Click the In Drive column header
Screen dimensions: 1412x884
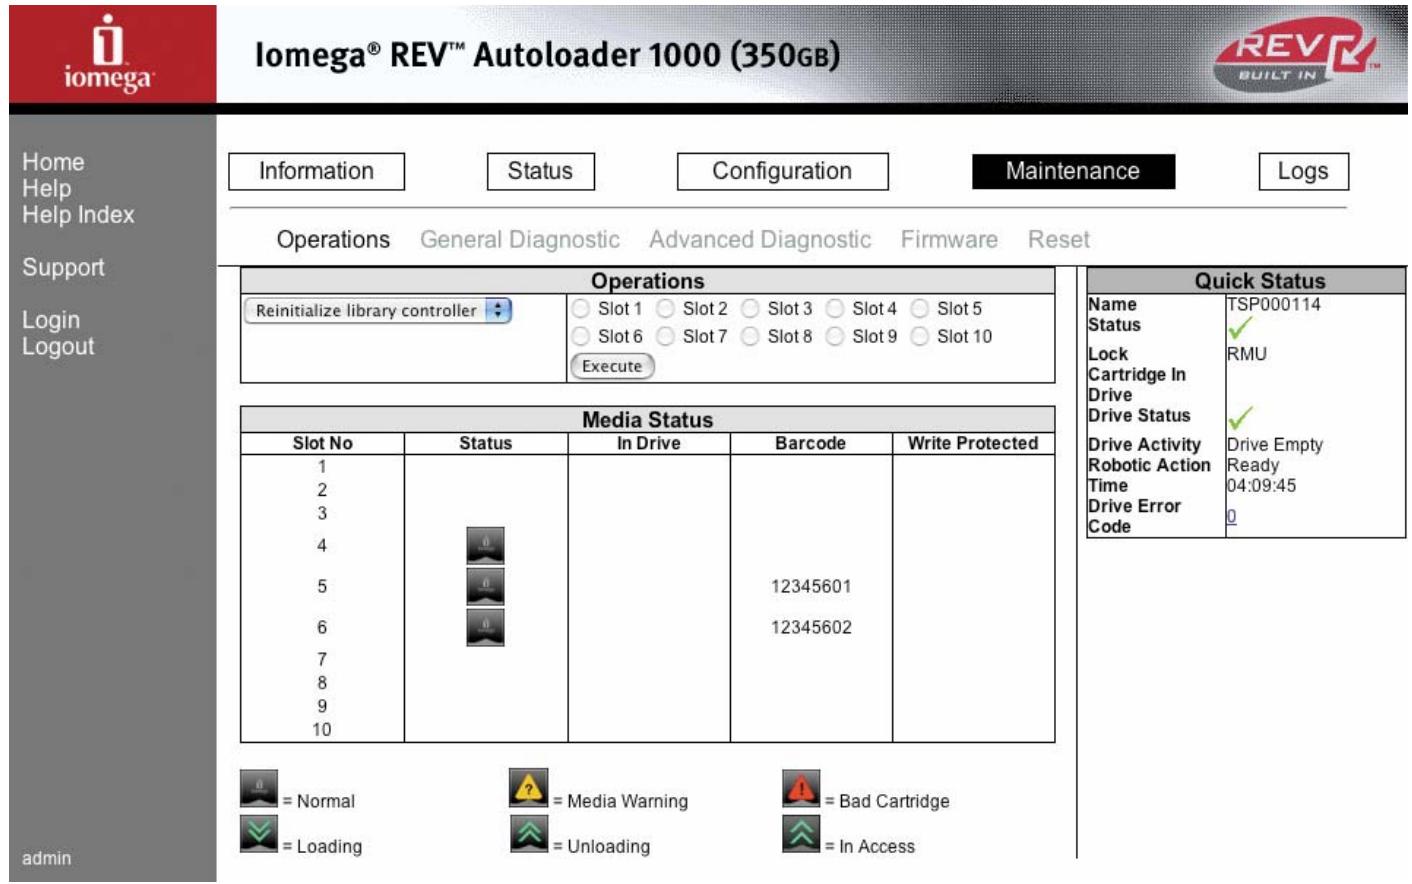648,443
